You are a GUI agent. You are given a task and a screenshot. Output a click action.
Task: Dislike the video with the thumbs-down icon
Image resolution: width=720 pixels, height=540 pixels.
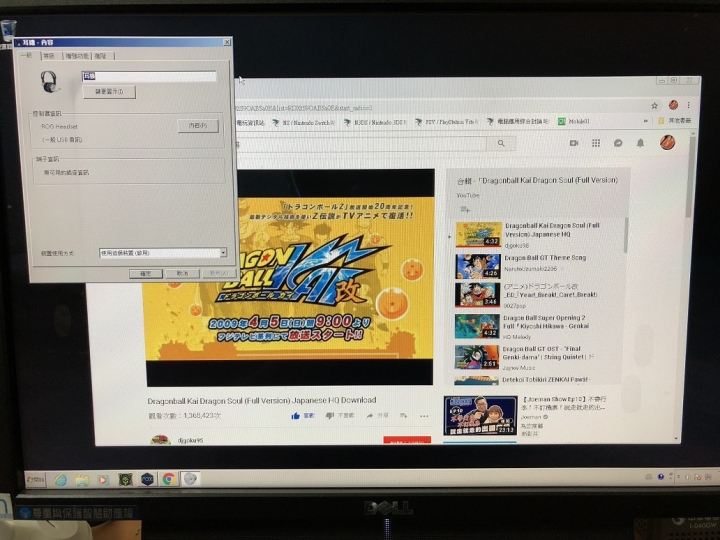point(330,416)
